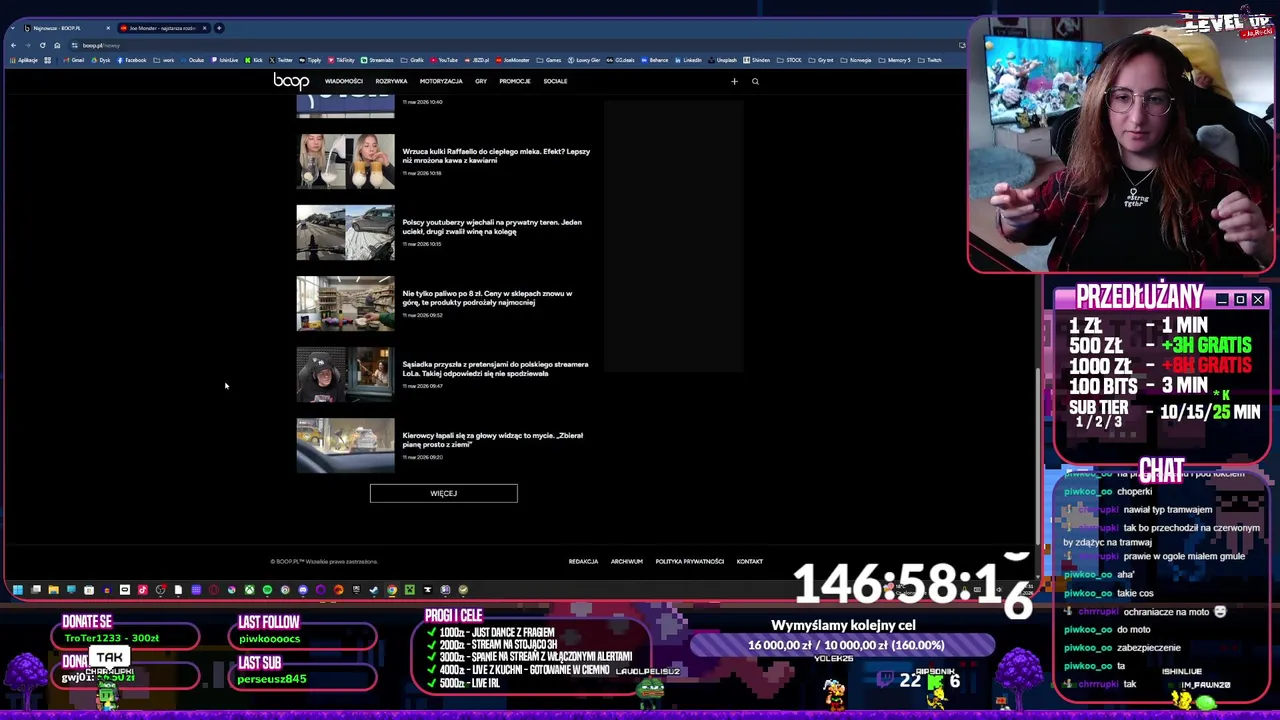Expand the Norwegia bookmarks folder
Viewport: 1280px width, 720px height.
point(857,60)
